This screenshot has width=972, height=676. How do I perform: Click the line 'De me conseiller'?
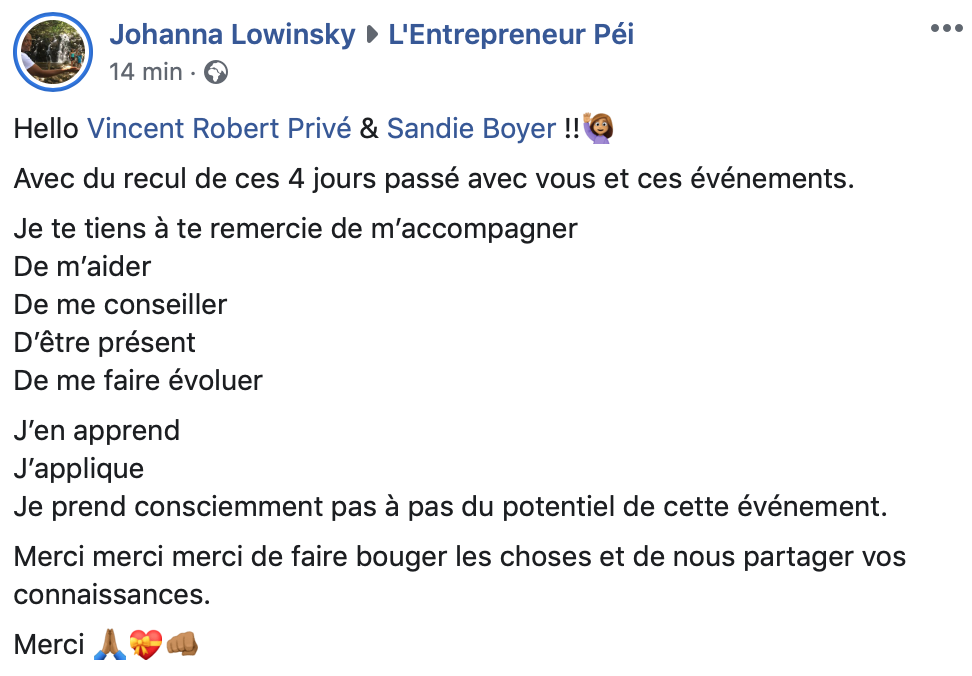click(x=120, y=304)
